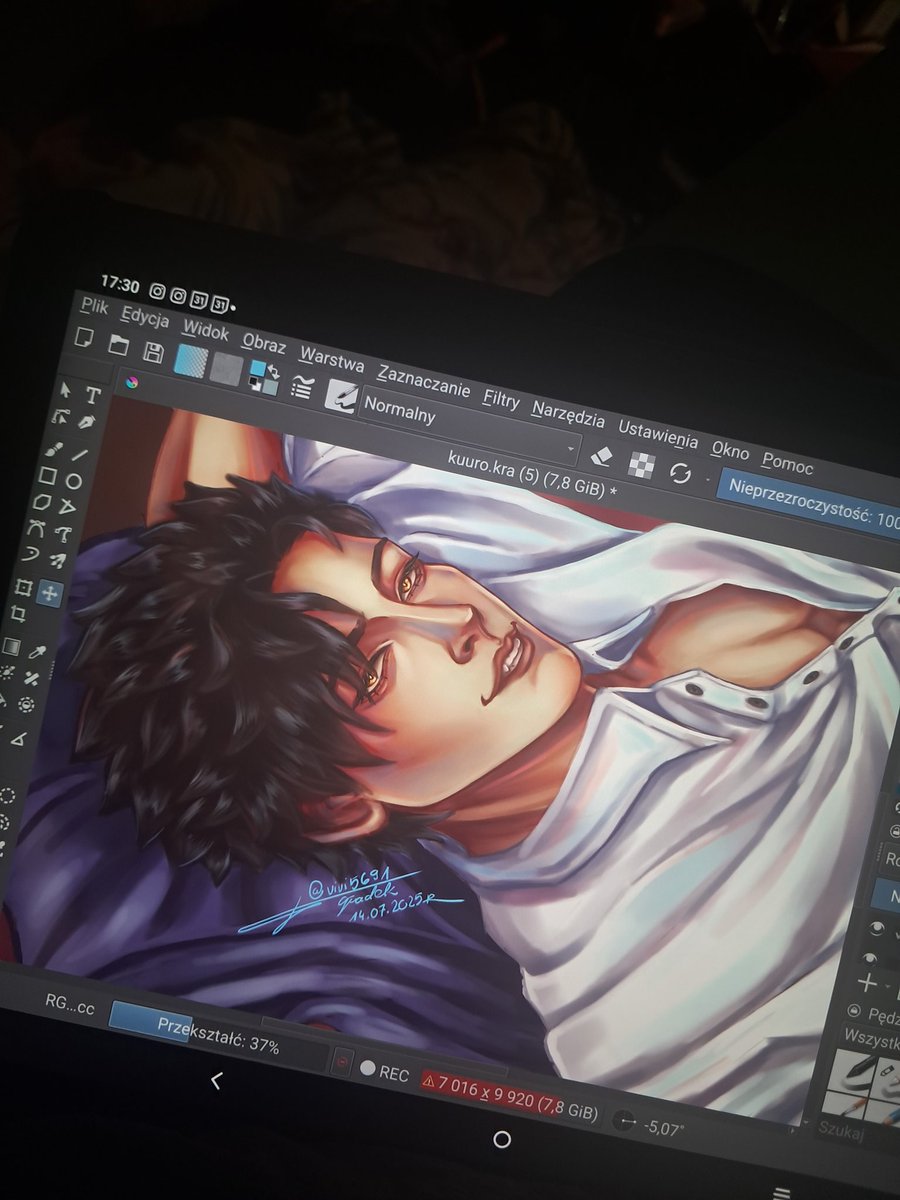Toggle visibility of the upper layer eye
This screenshot has width=900, height=1200.
(x=877, y=929)
